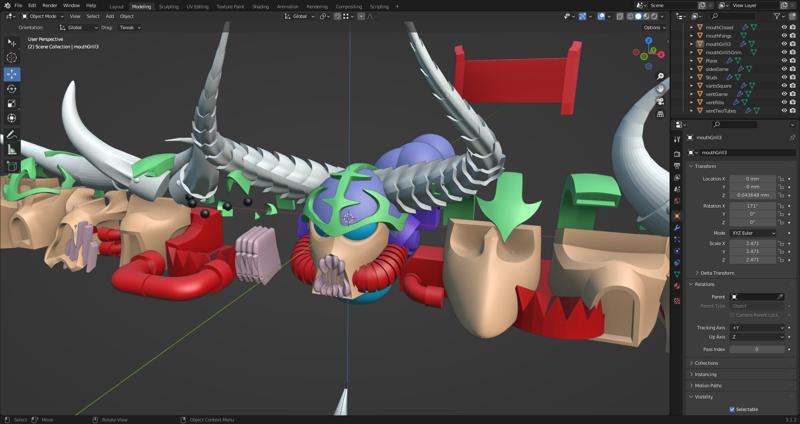Screen dimensions: 800x424
Task: Switch to the Sculpting workspace tab
Action: [x=169, y=6]
